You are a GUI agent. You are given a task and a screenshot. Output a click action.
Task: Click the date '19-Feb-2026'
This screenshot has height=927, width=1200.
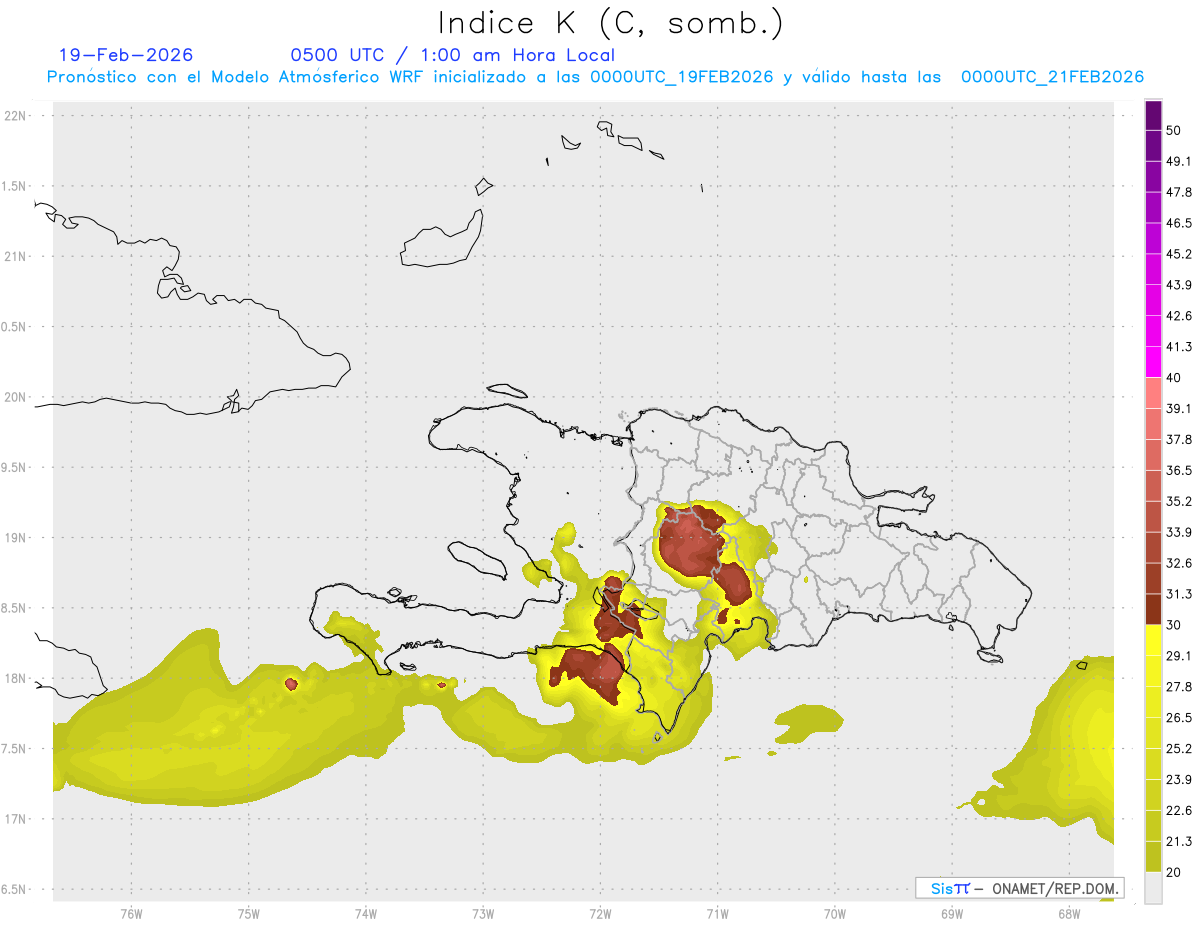[126, 56]
